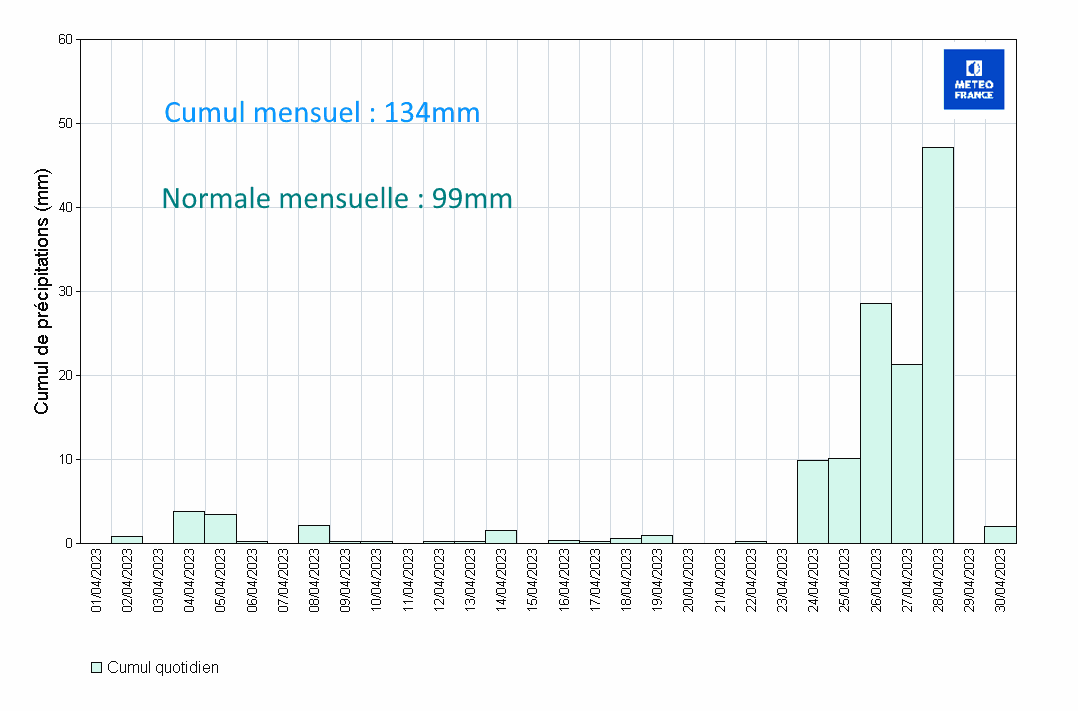The height and width of the screenshot is (711, 1078).
Task: Click the 30/04/2023 bar
Action: (x=1000, y=535)
